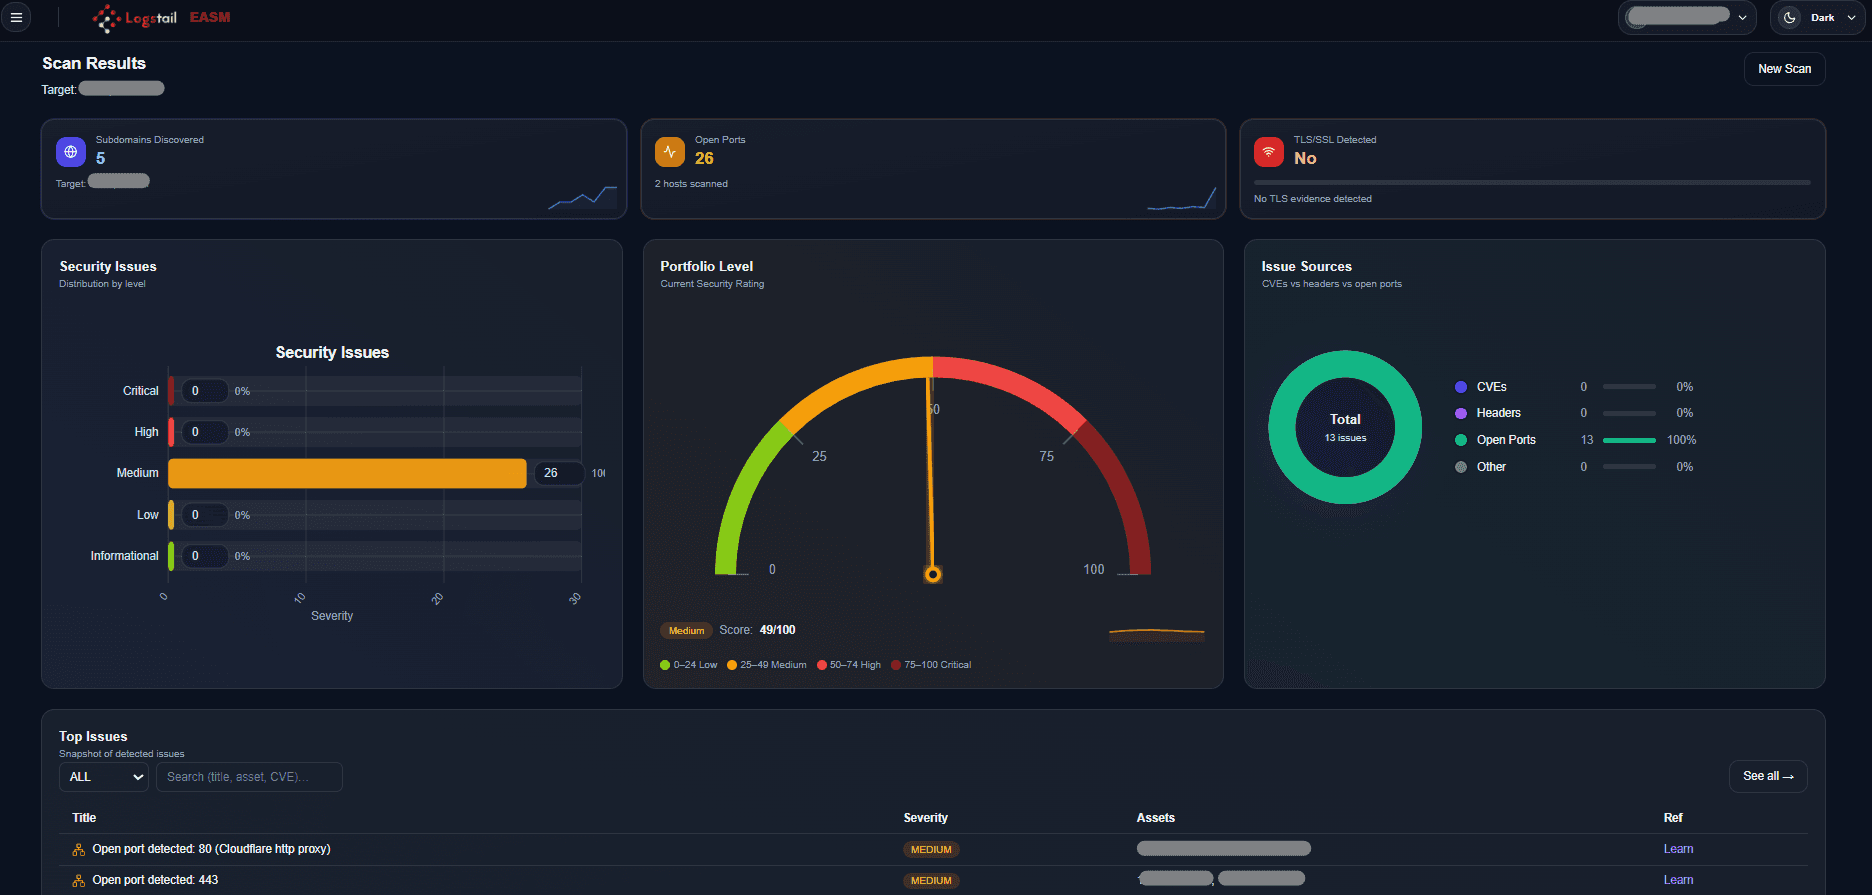Toggle the Open Ports legend entry

tap(1495, 440)
